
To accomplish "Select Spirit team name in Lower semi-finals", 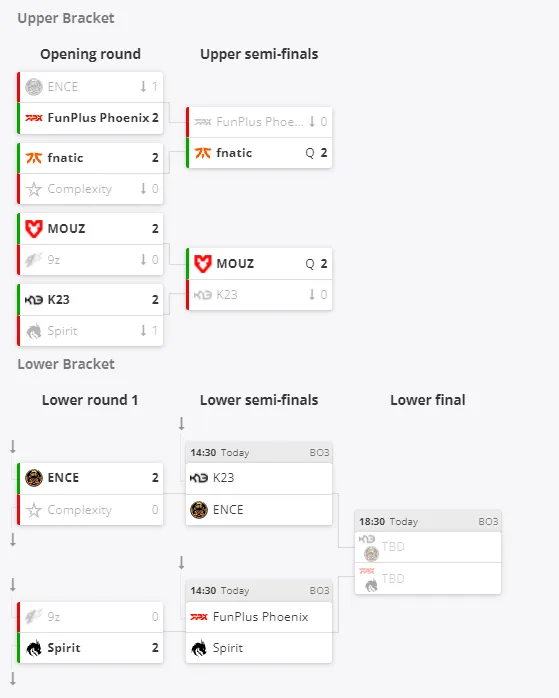I will 228,648.
